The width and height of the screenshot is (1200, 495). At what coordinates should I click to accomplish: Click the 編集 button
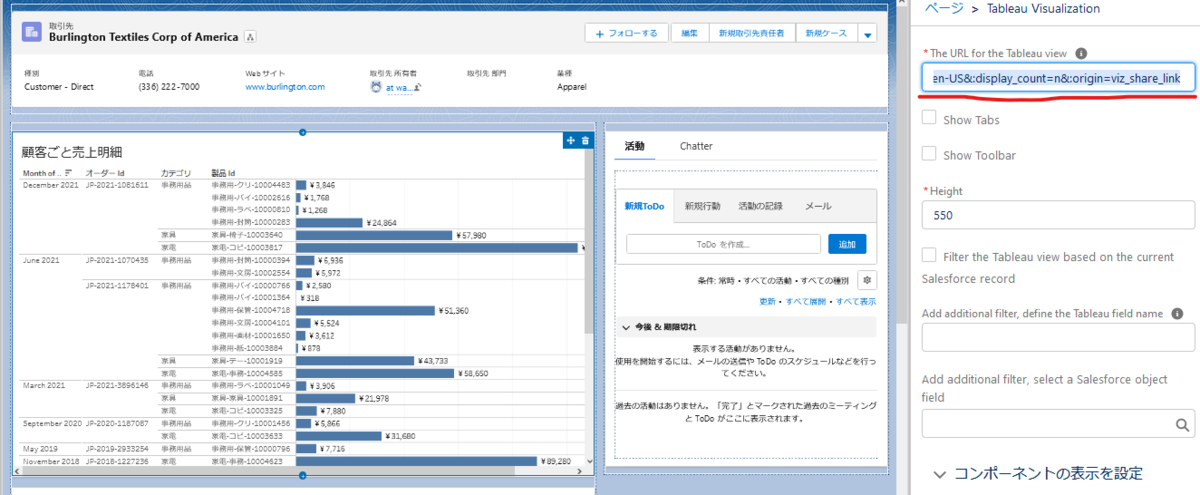coord(690,33)
